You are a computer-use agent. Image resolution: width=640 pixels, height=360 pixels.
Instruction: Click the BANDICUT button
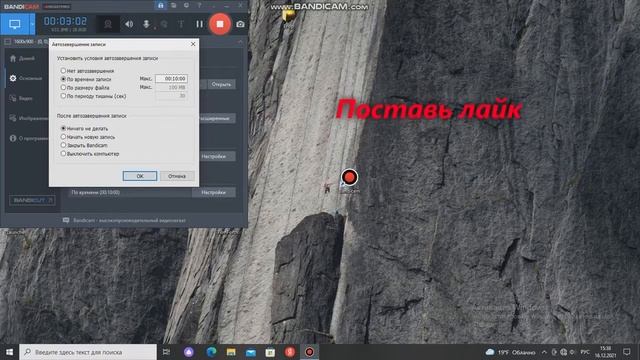click(x=32, y=200)
